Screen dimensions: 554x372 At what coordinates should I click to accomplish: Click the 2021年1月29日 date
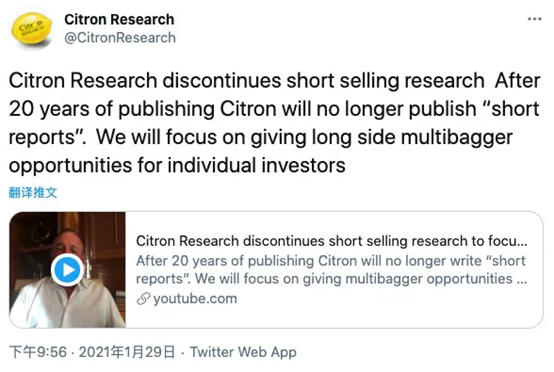coord(127,352)
